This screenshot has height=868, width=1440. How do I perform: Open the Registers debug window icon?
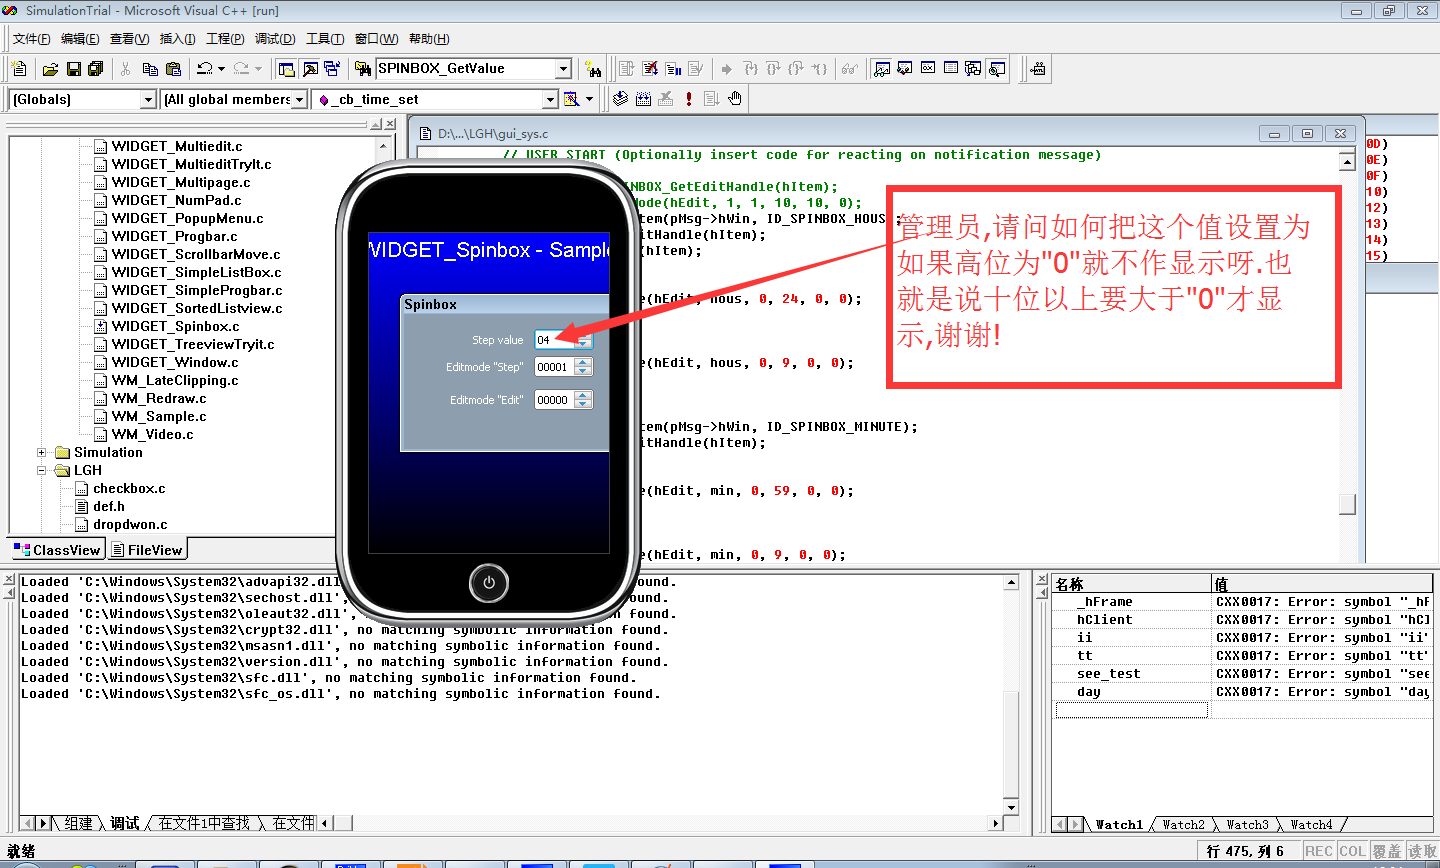pos(927,68)
